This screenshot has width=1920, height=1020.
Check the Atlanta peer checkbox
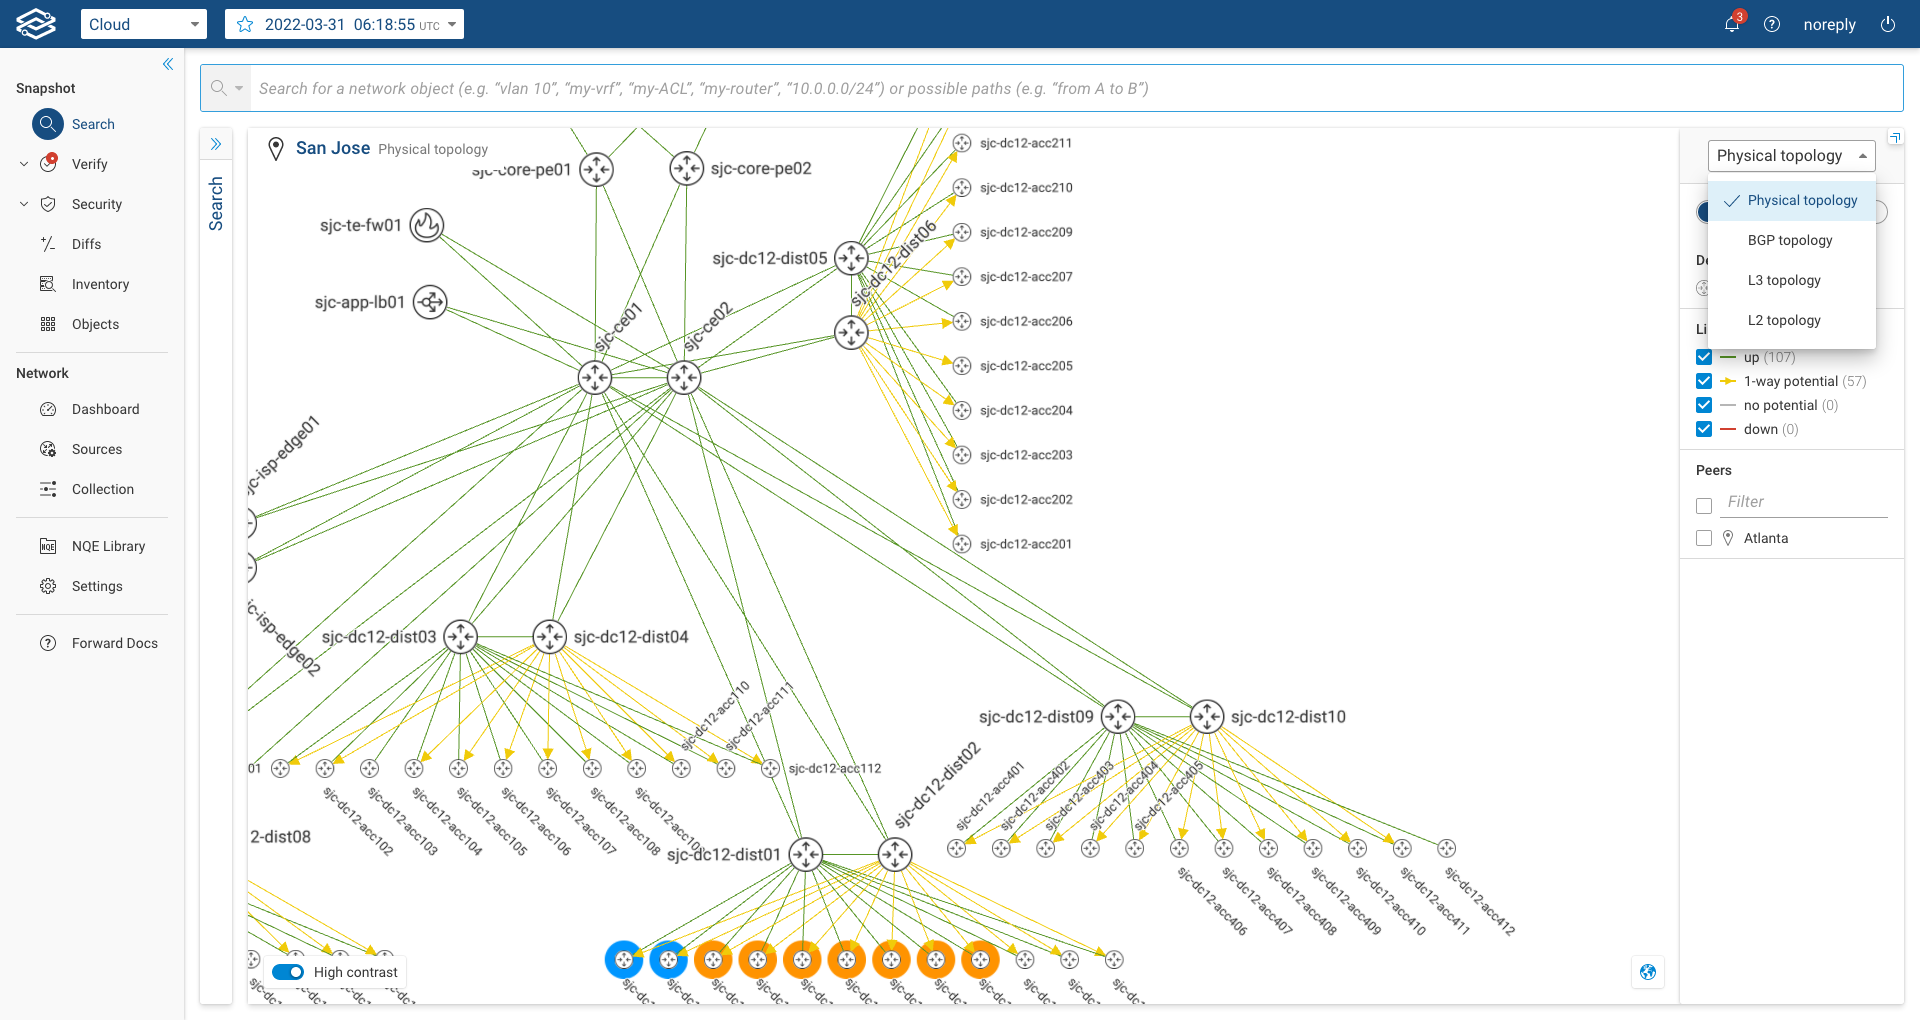[x=1704, y=538]
